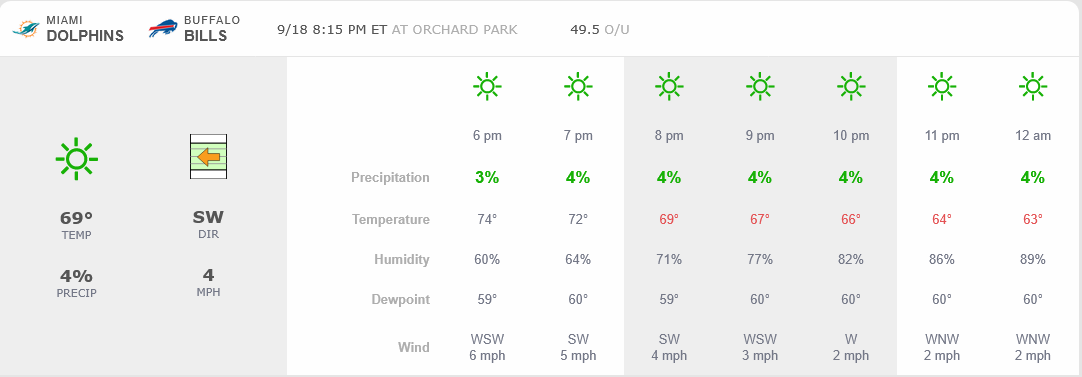Click the 8 pm hour column header
This screenshot has width=1082, height=377.
coord(669,136)
